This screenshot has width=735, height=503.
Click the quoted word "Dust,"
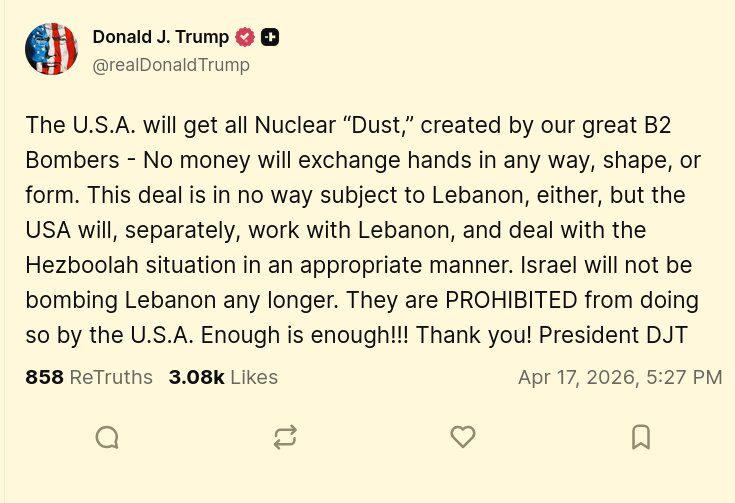point(365,125)
